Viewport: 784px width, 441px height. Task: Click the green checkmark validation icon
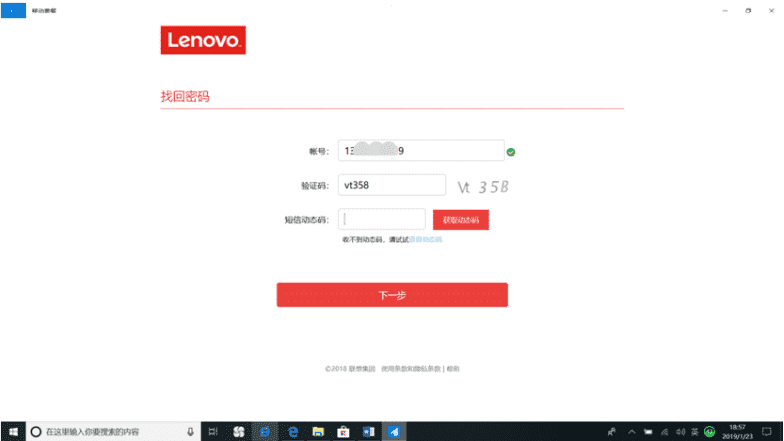pos(510,152)
